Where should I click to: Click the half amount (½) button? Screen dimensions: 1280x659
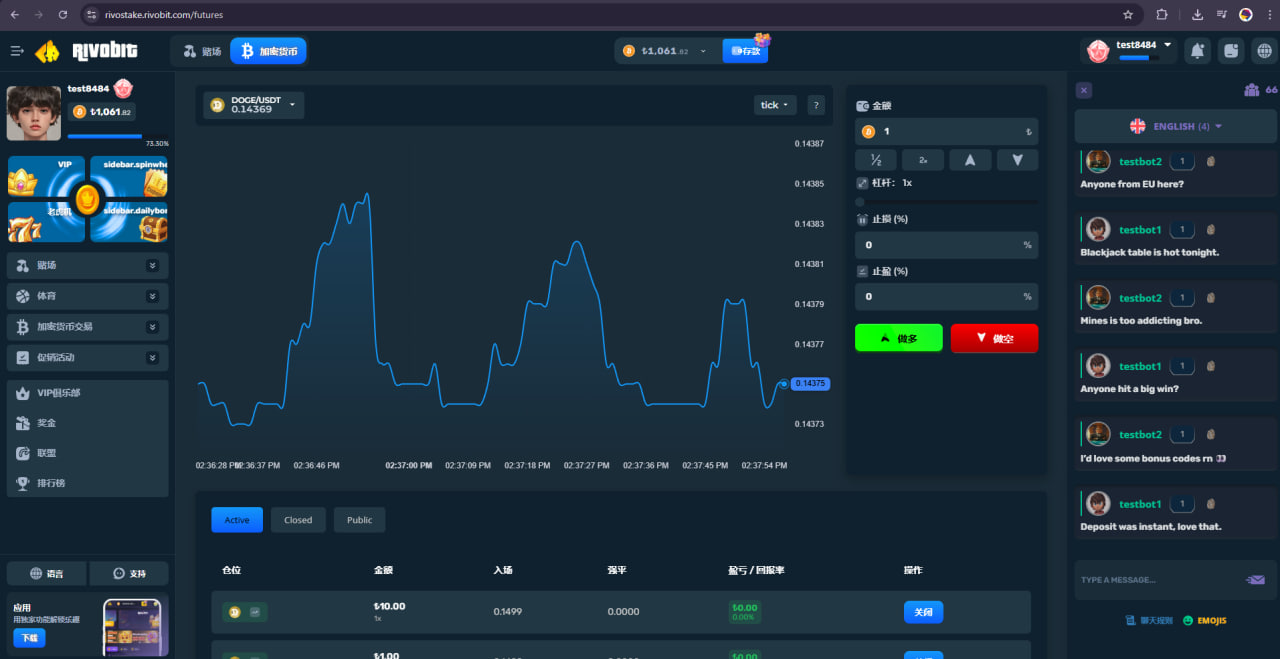876,160
